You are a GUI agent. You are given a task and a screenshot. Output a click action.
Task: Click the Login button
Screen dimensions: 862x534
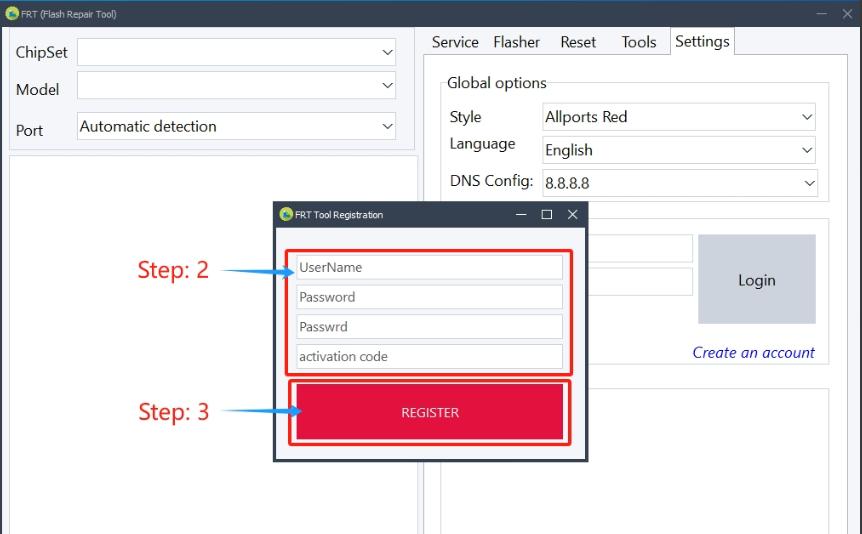tap(756, 279)
